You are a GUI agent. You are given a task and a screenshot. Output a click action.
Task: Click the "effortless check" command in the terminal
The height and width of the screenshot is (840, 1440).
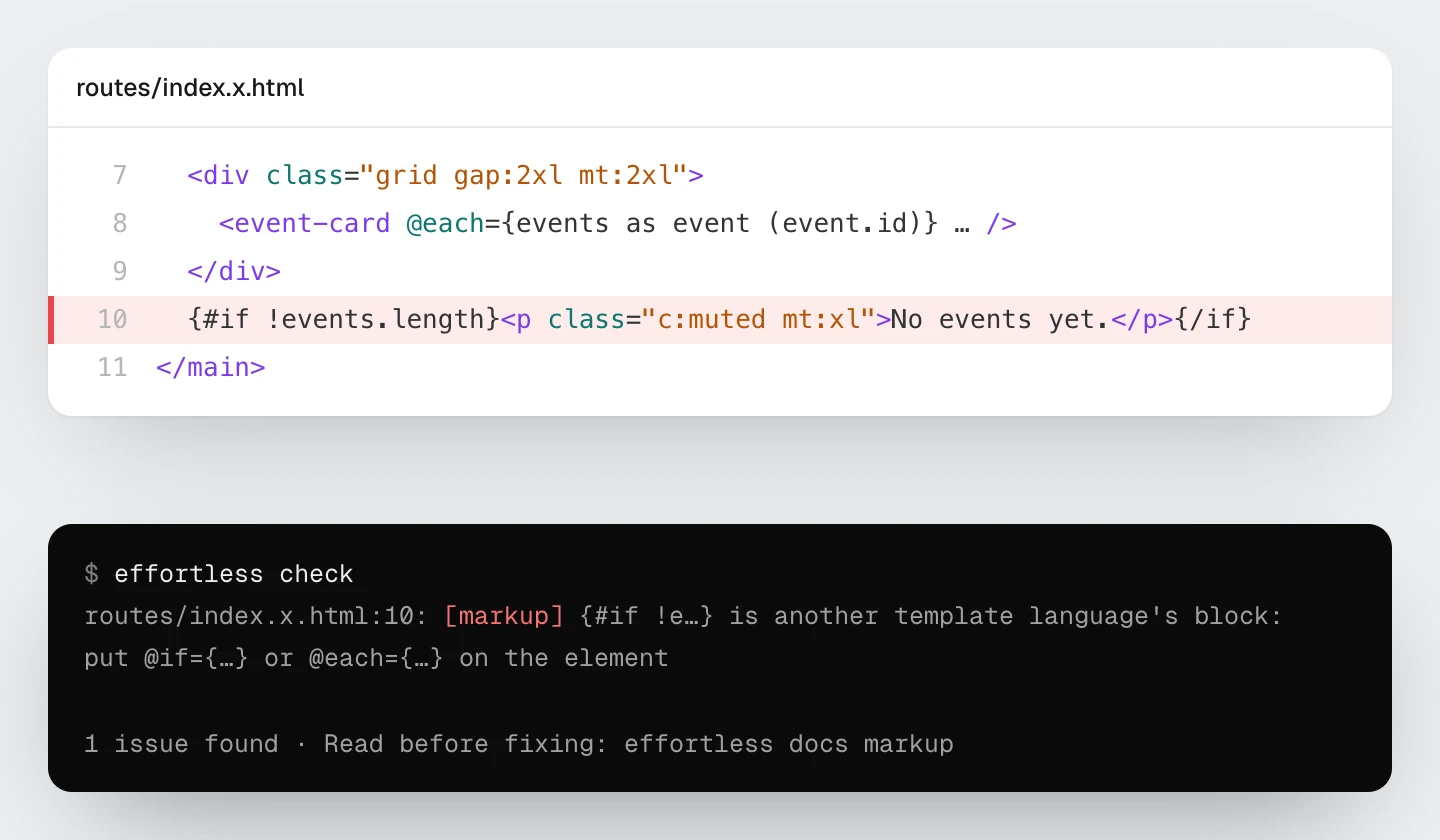[x=234, y=574]
